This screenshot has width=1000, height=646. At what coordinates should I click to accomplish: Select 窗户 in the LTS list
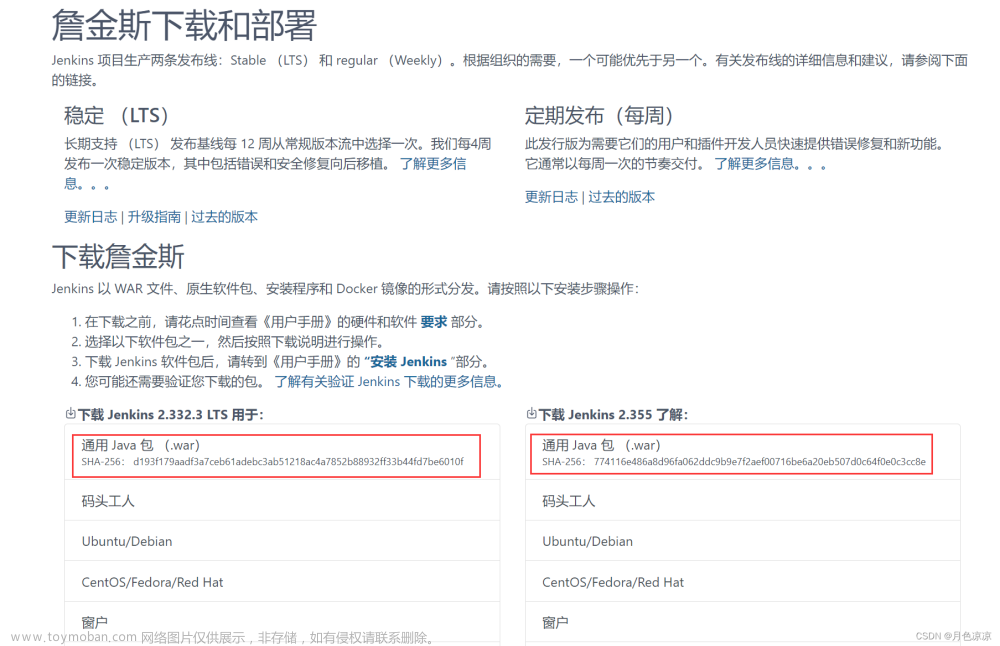pos(282,622)
